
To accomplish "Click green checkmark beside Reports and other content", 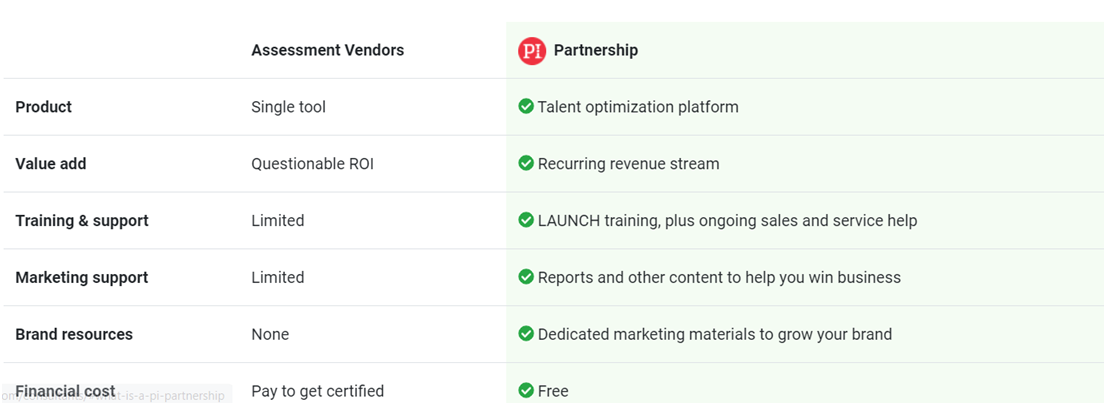I will pyautogui.click(x=526, y=276).
